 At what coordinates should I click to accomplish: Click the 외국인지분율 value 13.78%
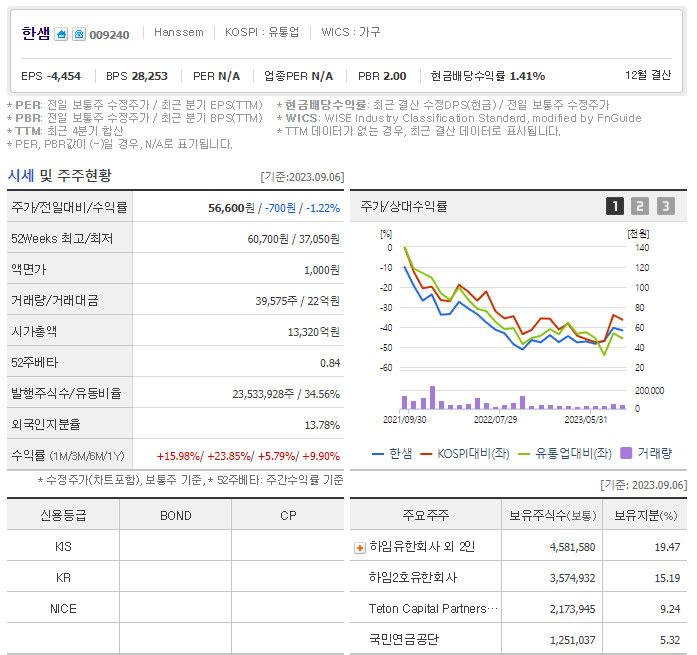[x=322, y=425]
